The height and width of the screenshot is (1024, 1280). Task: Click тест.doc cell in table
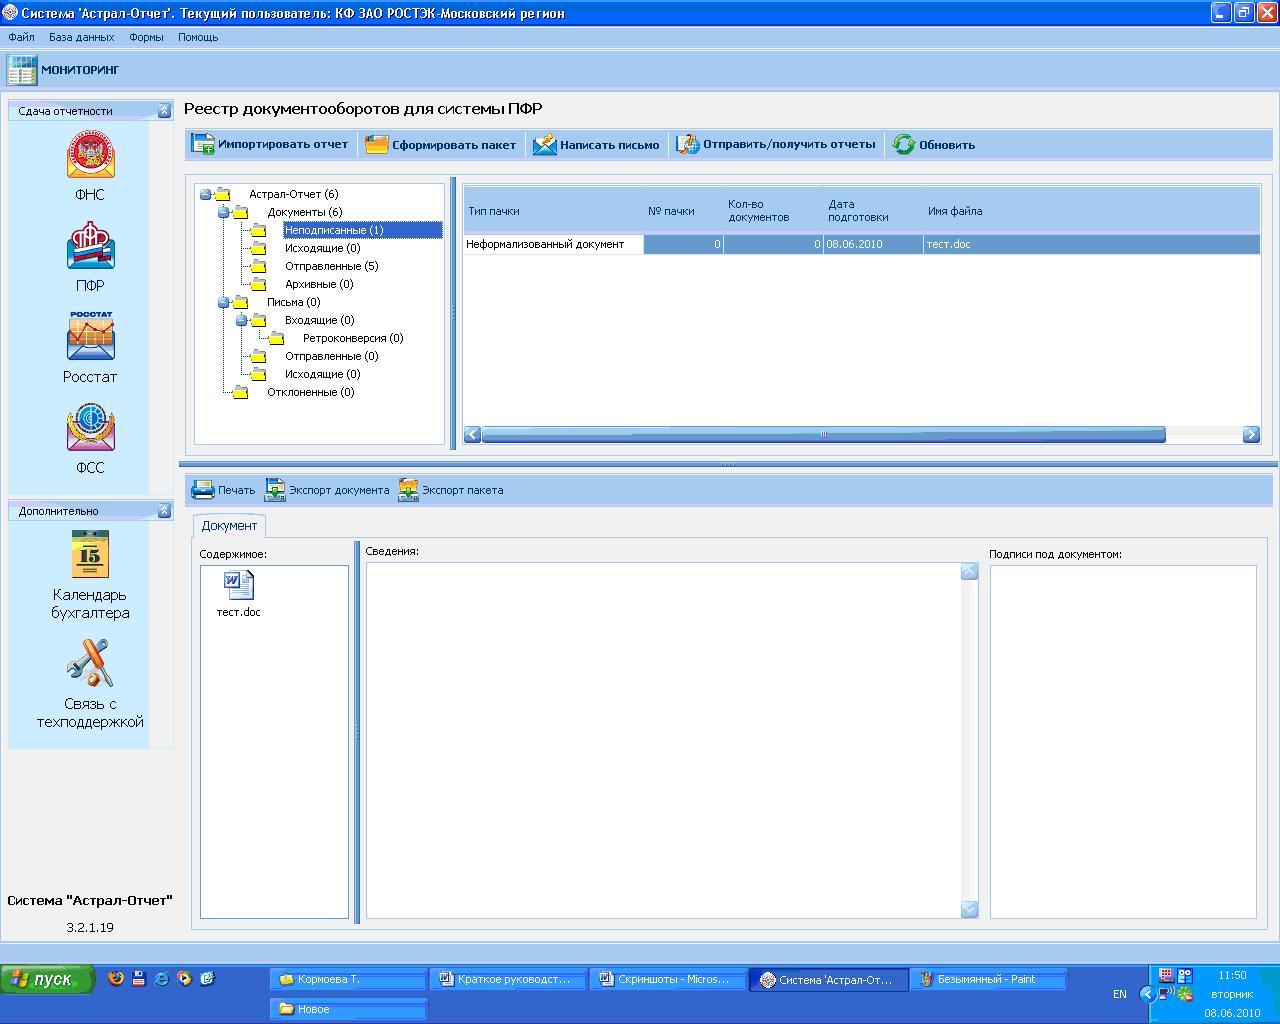(1091, 244)
